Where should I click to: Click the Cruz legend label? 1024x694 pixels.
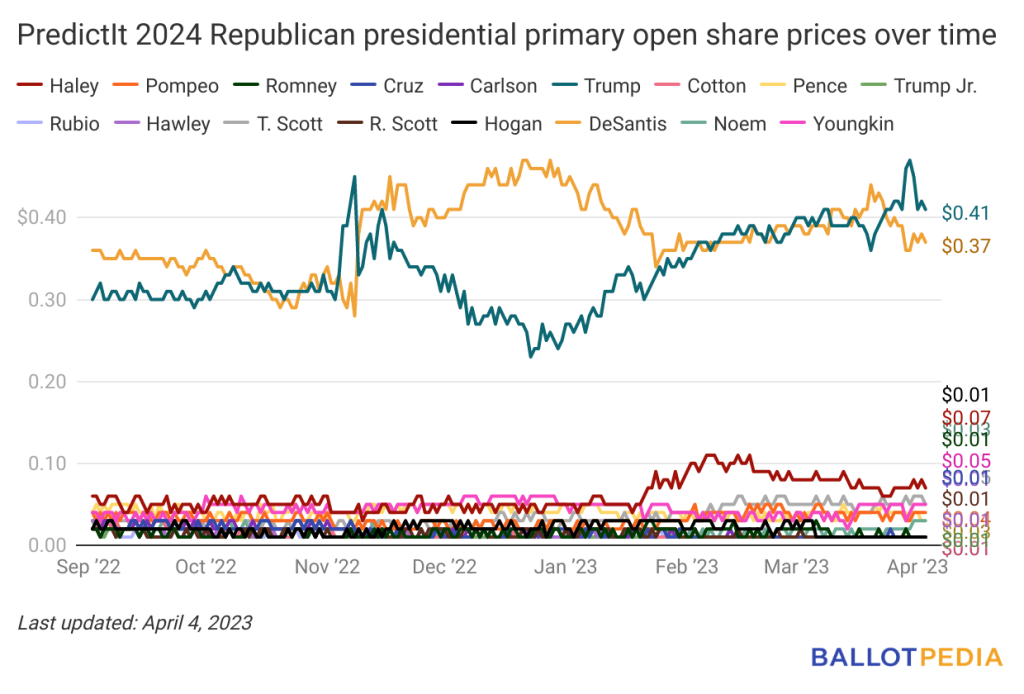(403, 86)
